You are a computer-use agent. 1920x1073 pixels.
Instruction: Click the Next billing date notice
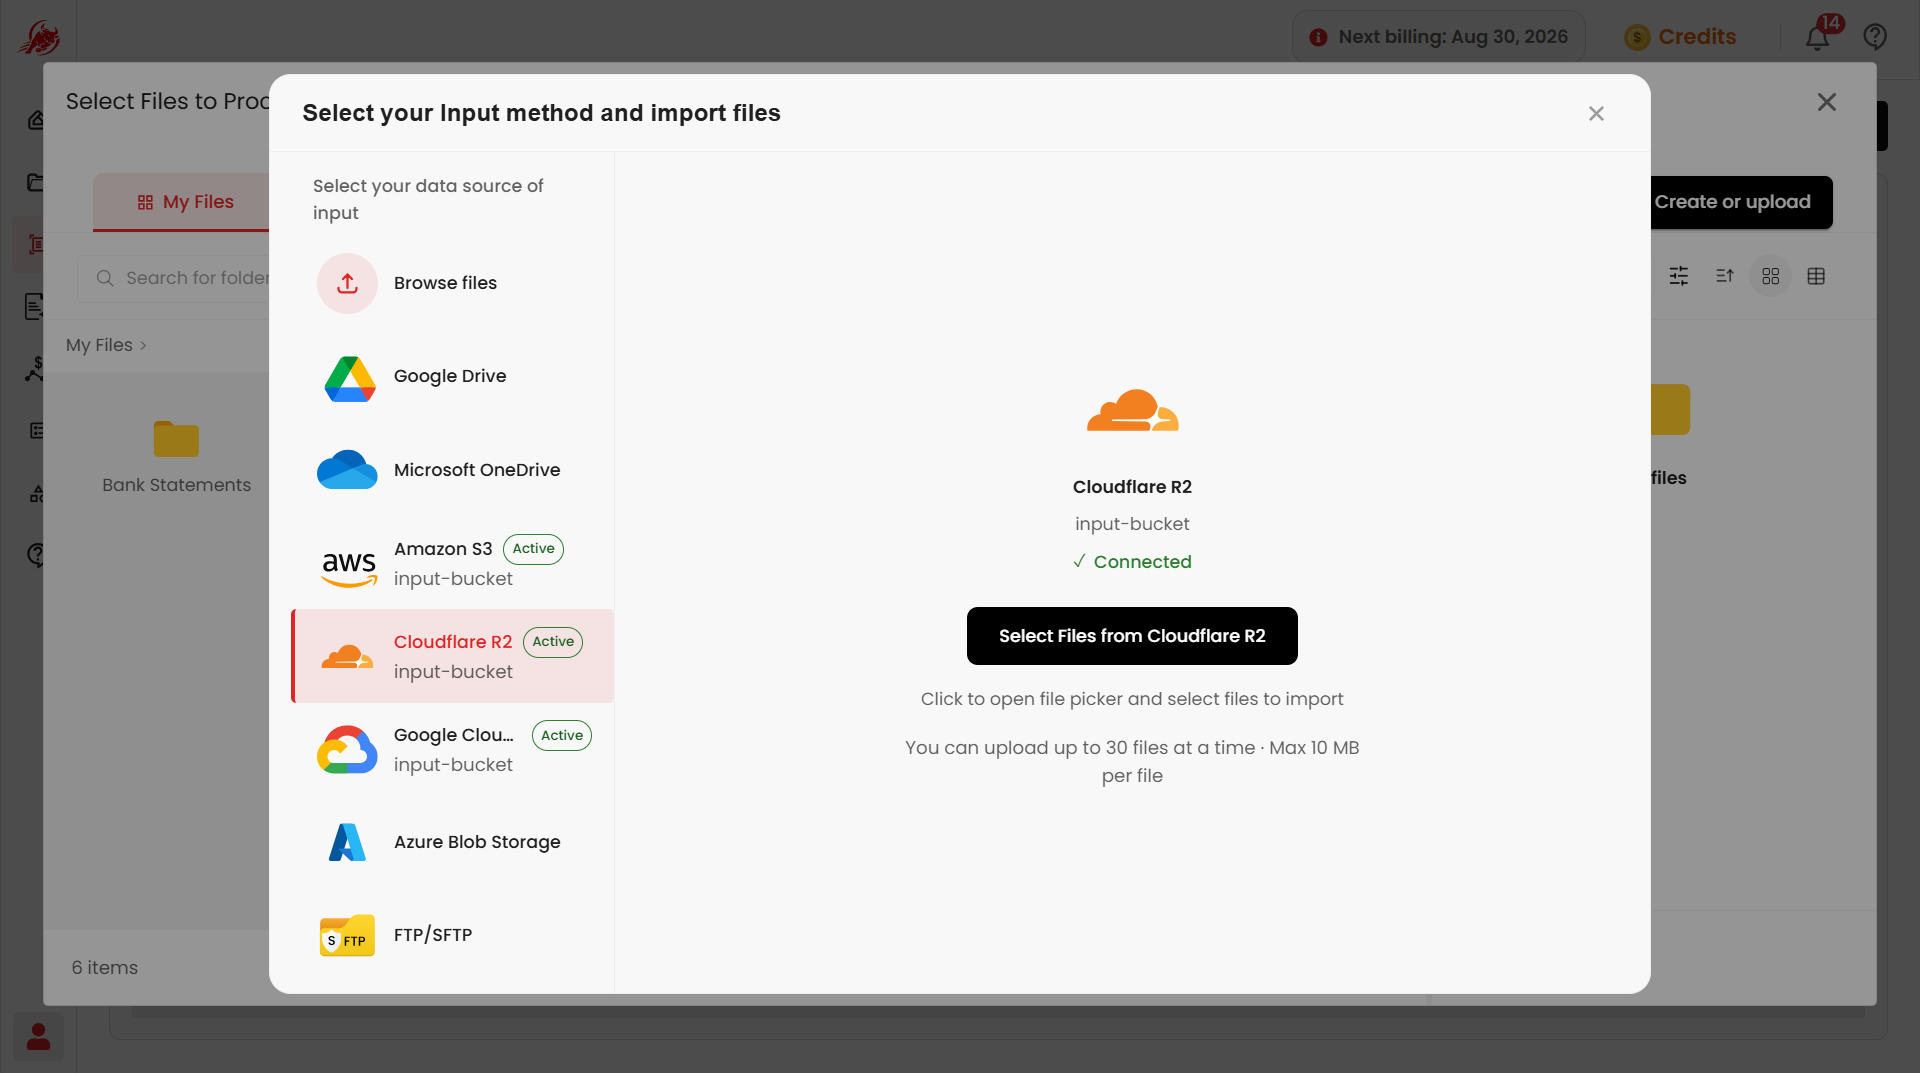[x=1439, y=37]
